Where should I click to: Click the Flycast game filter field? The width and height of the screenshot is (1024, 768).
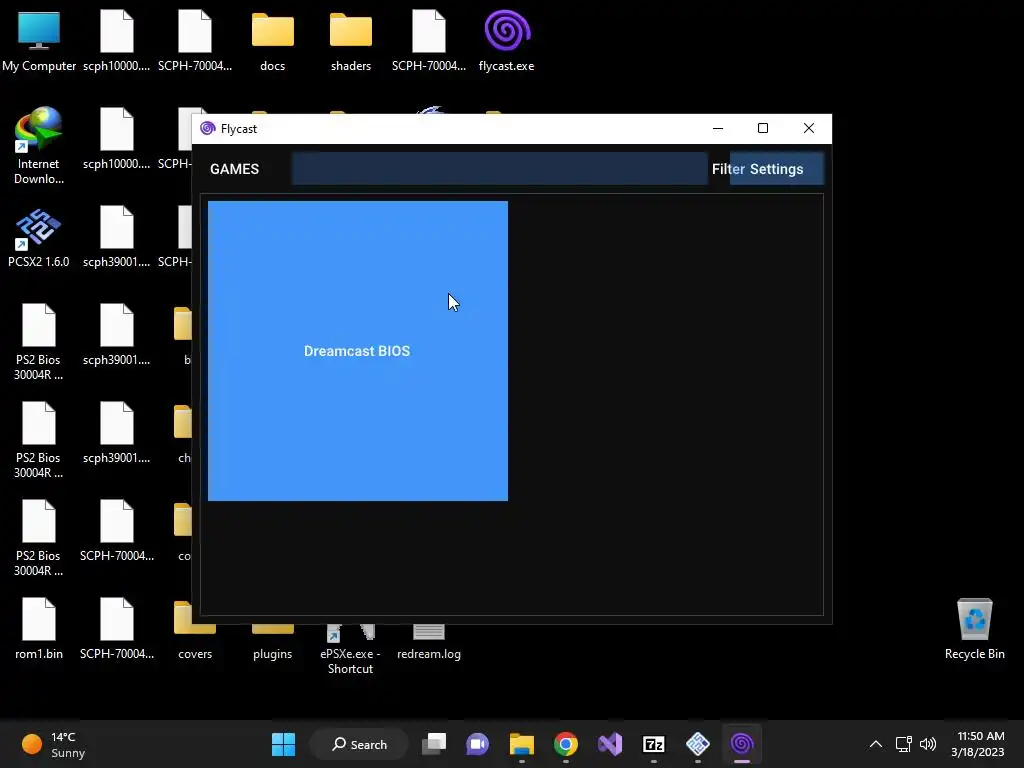pyautogui.click(x=500, y=169)
